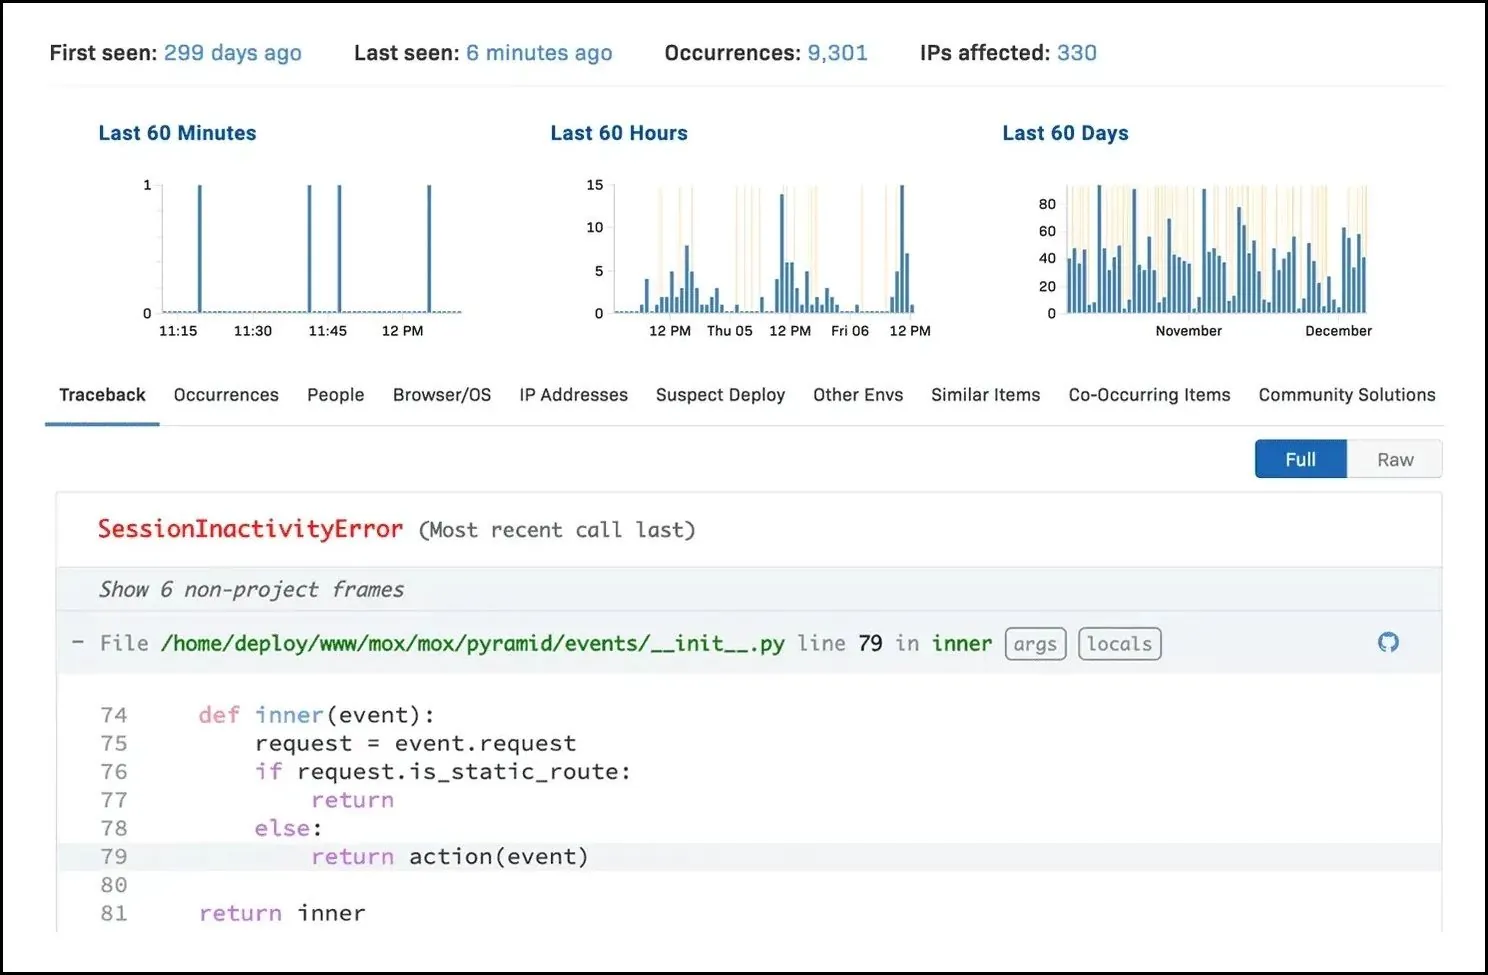
Task: Open the Browser/OS tab
Action: tap(442, 395)
